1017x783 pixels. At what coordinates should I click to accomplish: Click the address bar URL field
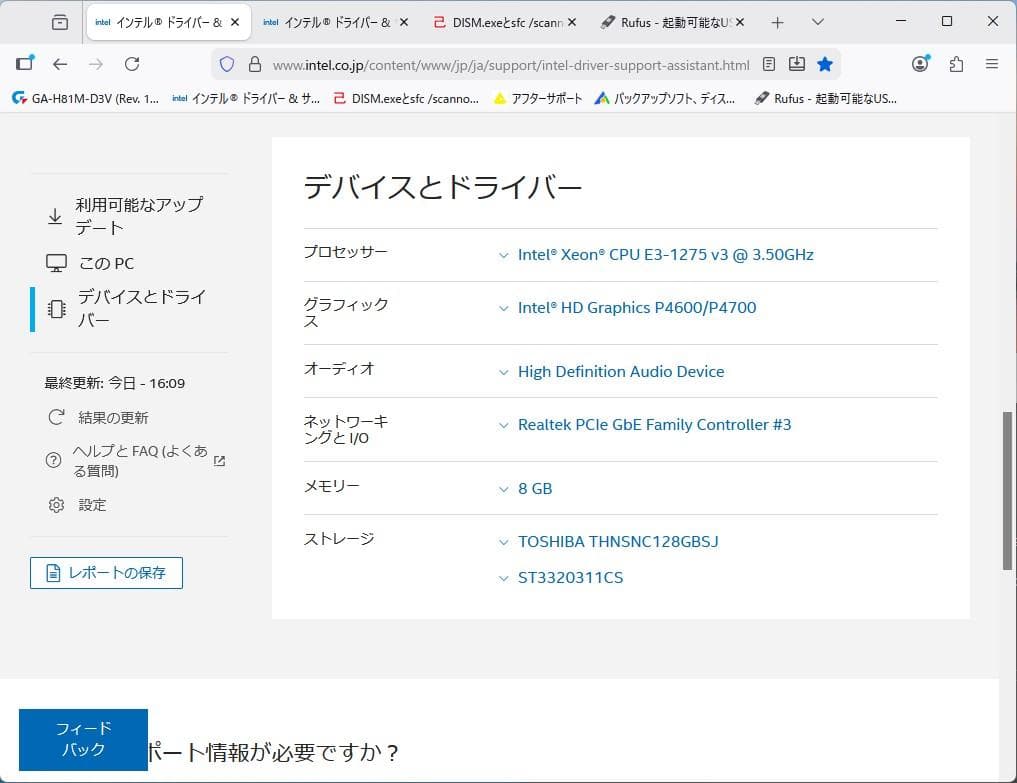coord(510,65)
